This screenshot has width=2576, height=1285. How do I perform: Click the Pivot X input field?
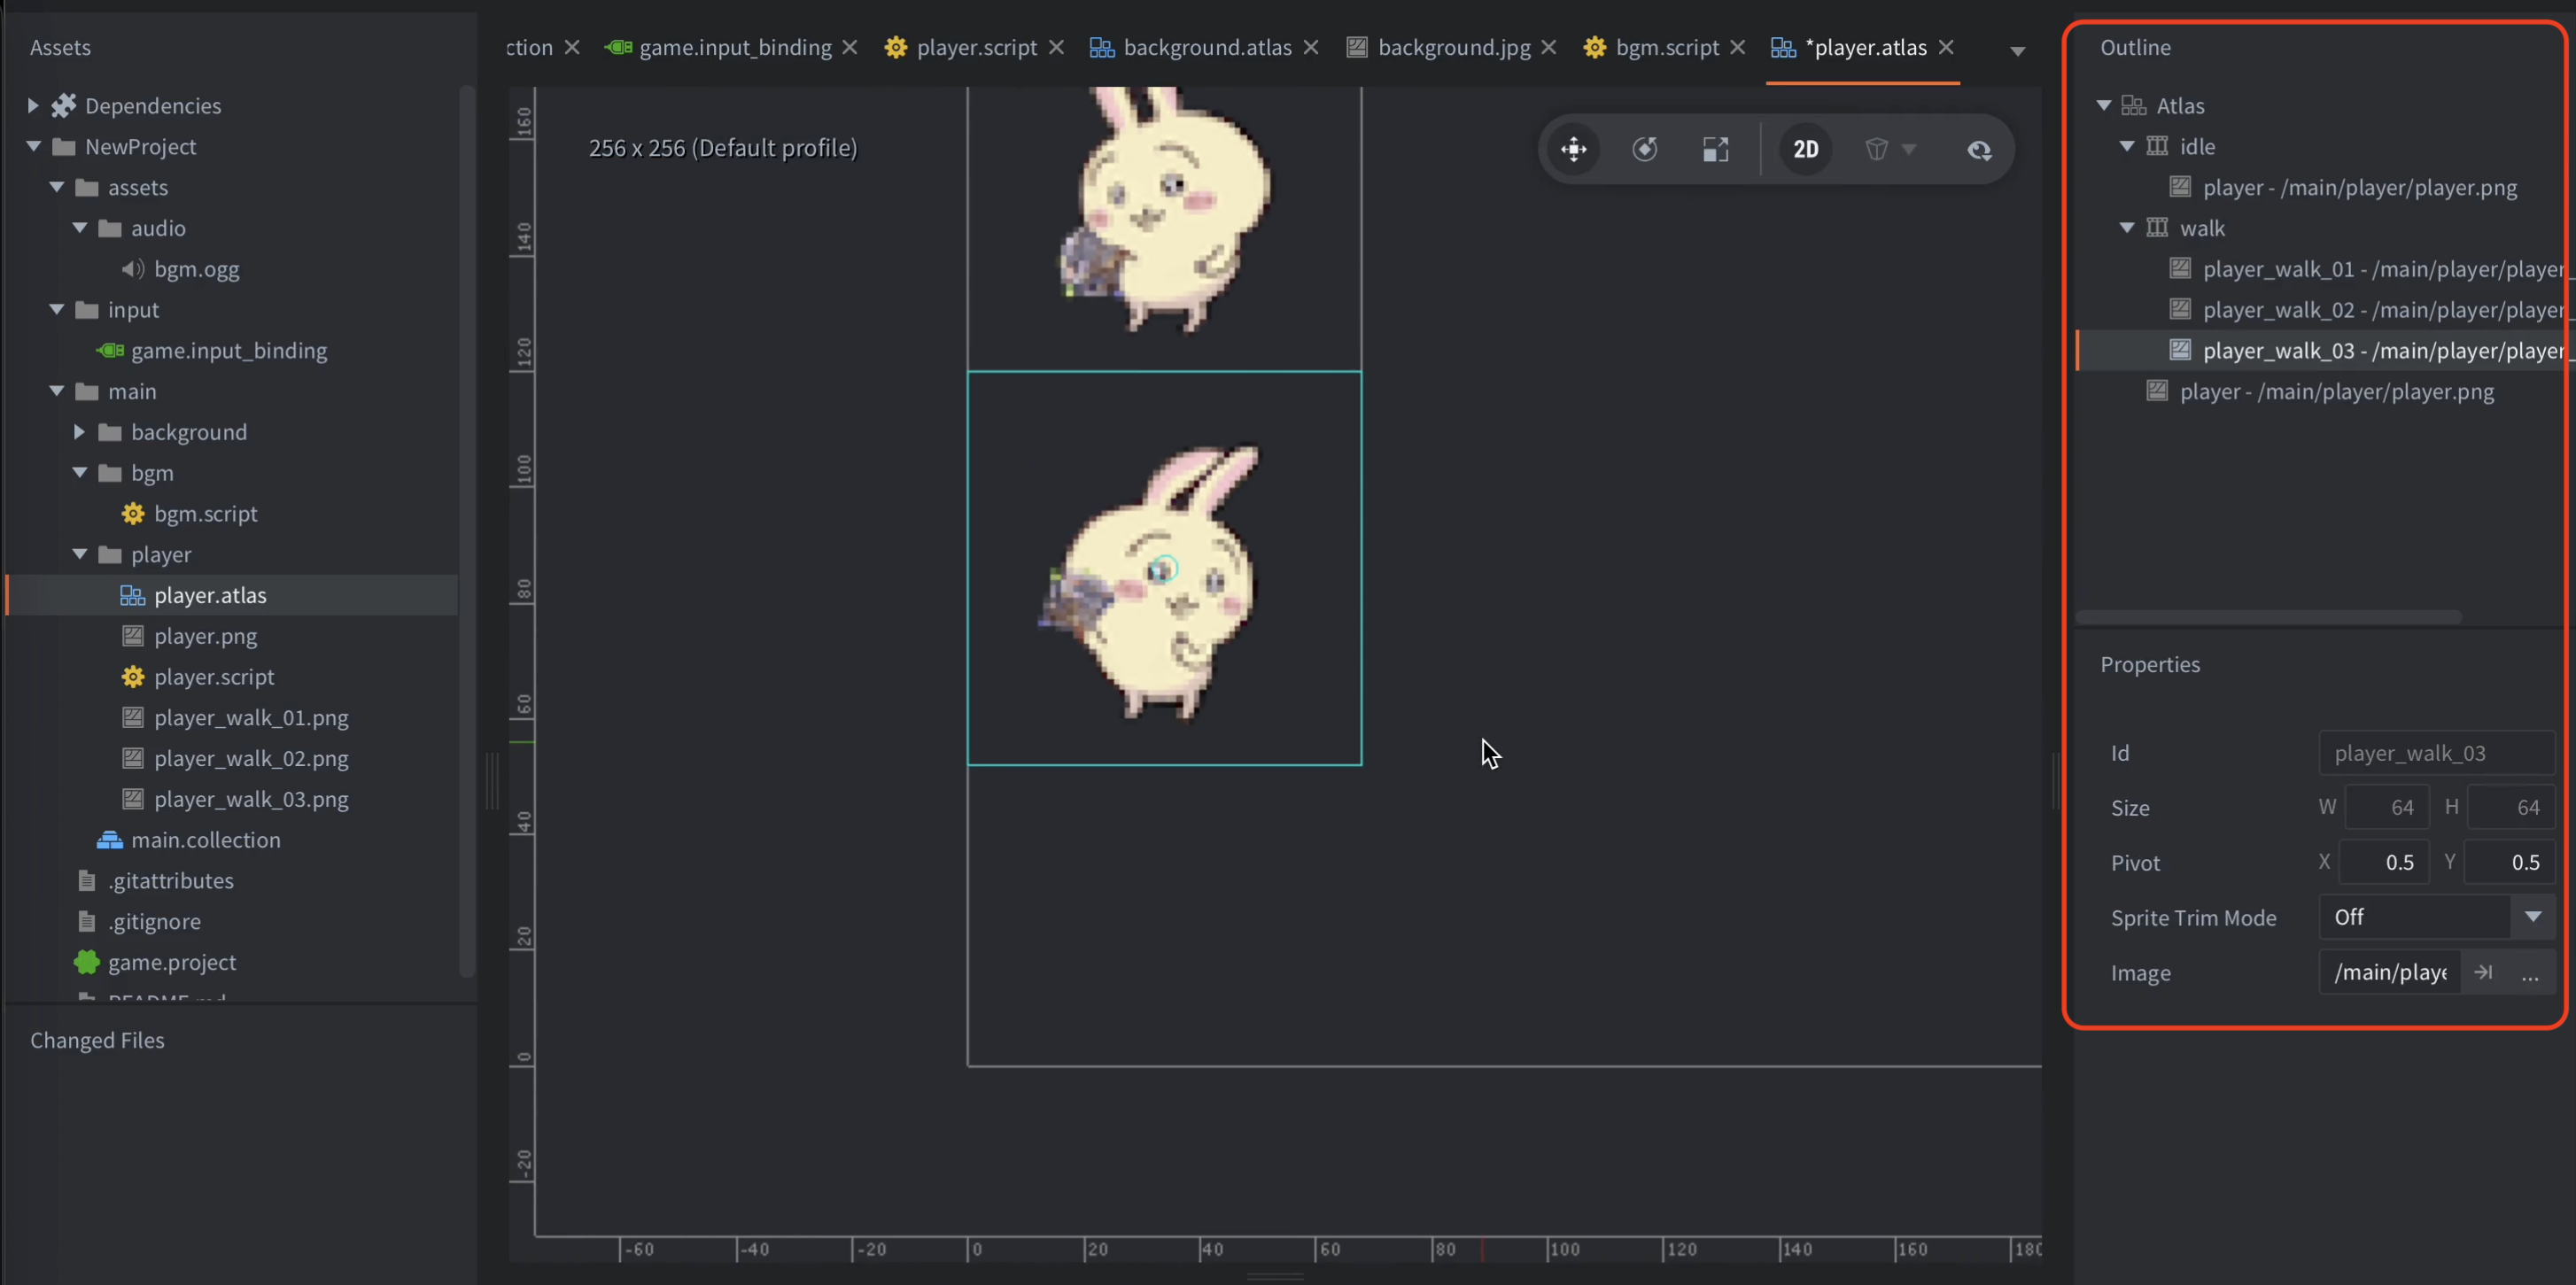tap(2385, 862)
